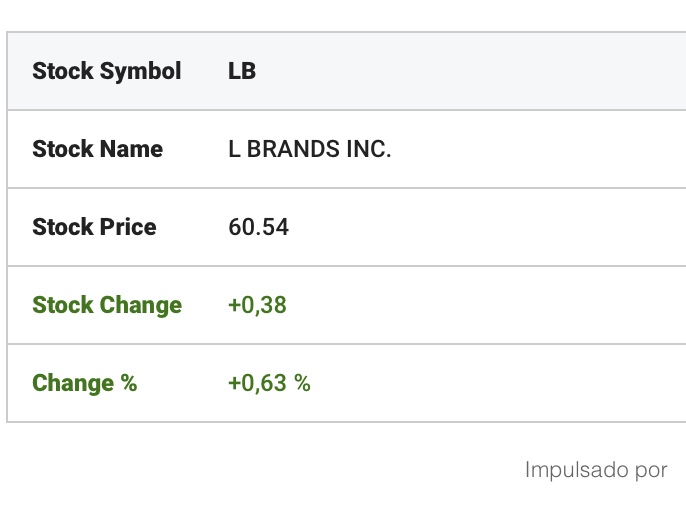Screen dimensions: 686x513
Task: Select the LB ticker symbol value
Action: [x=242, y=71]
